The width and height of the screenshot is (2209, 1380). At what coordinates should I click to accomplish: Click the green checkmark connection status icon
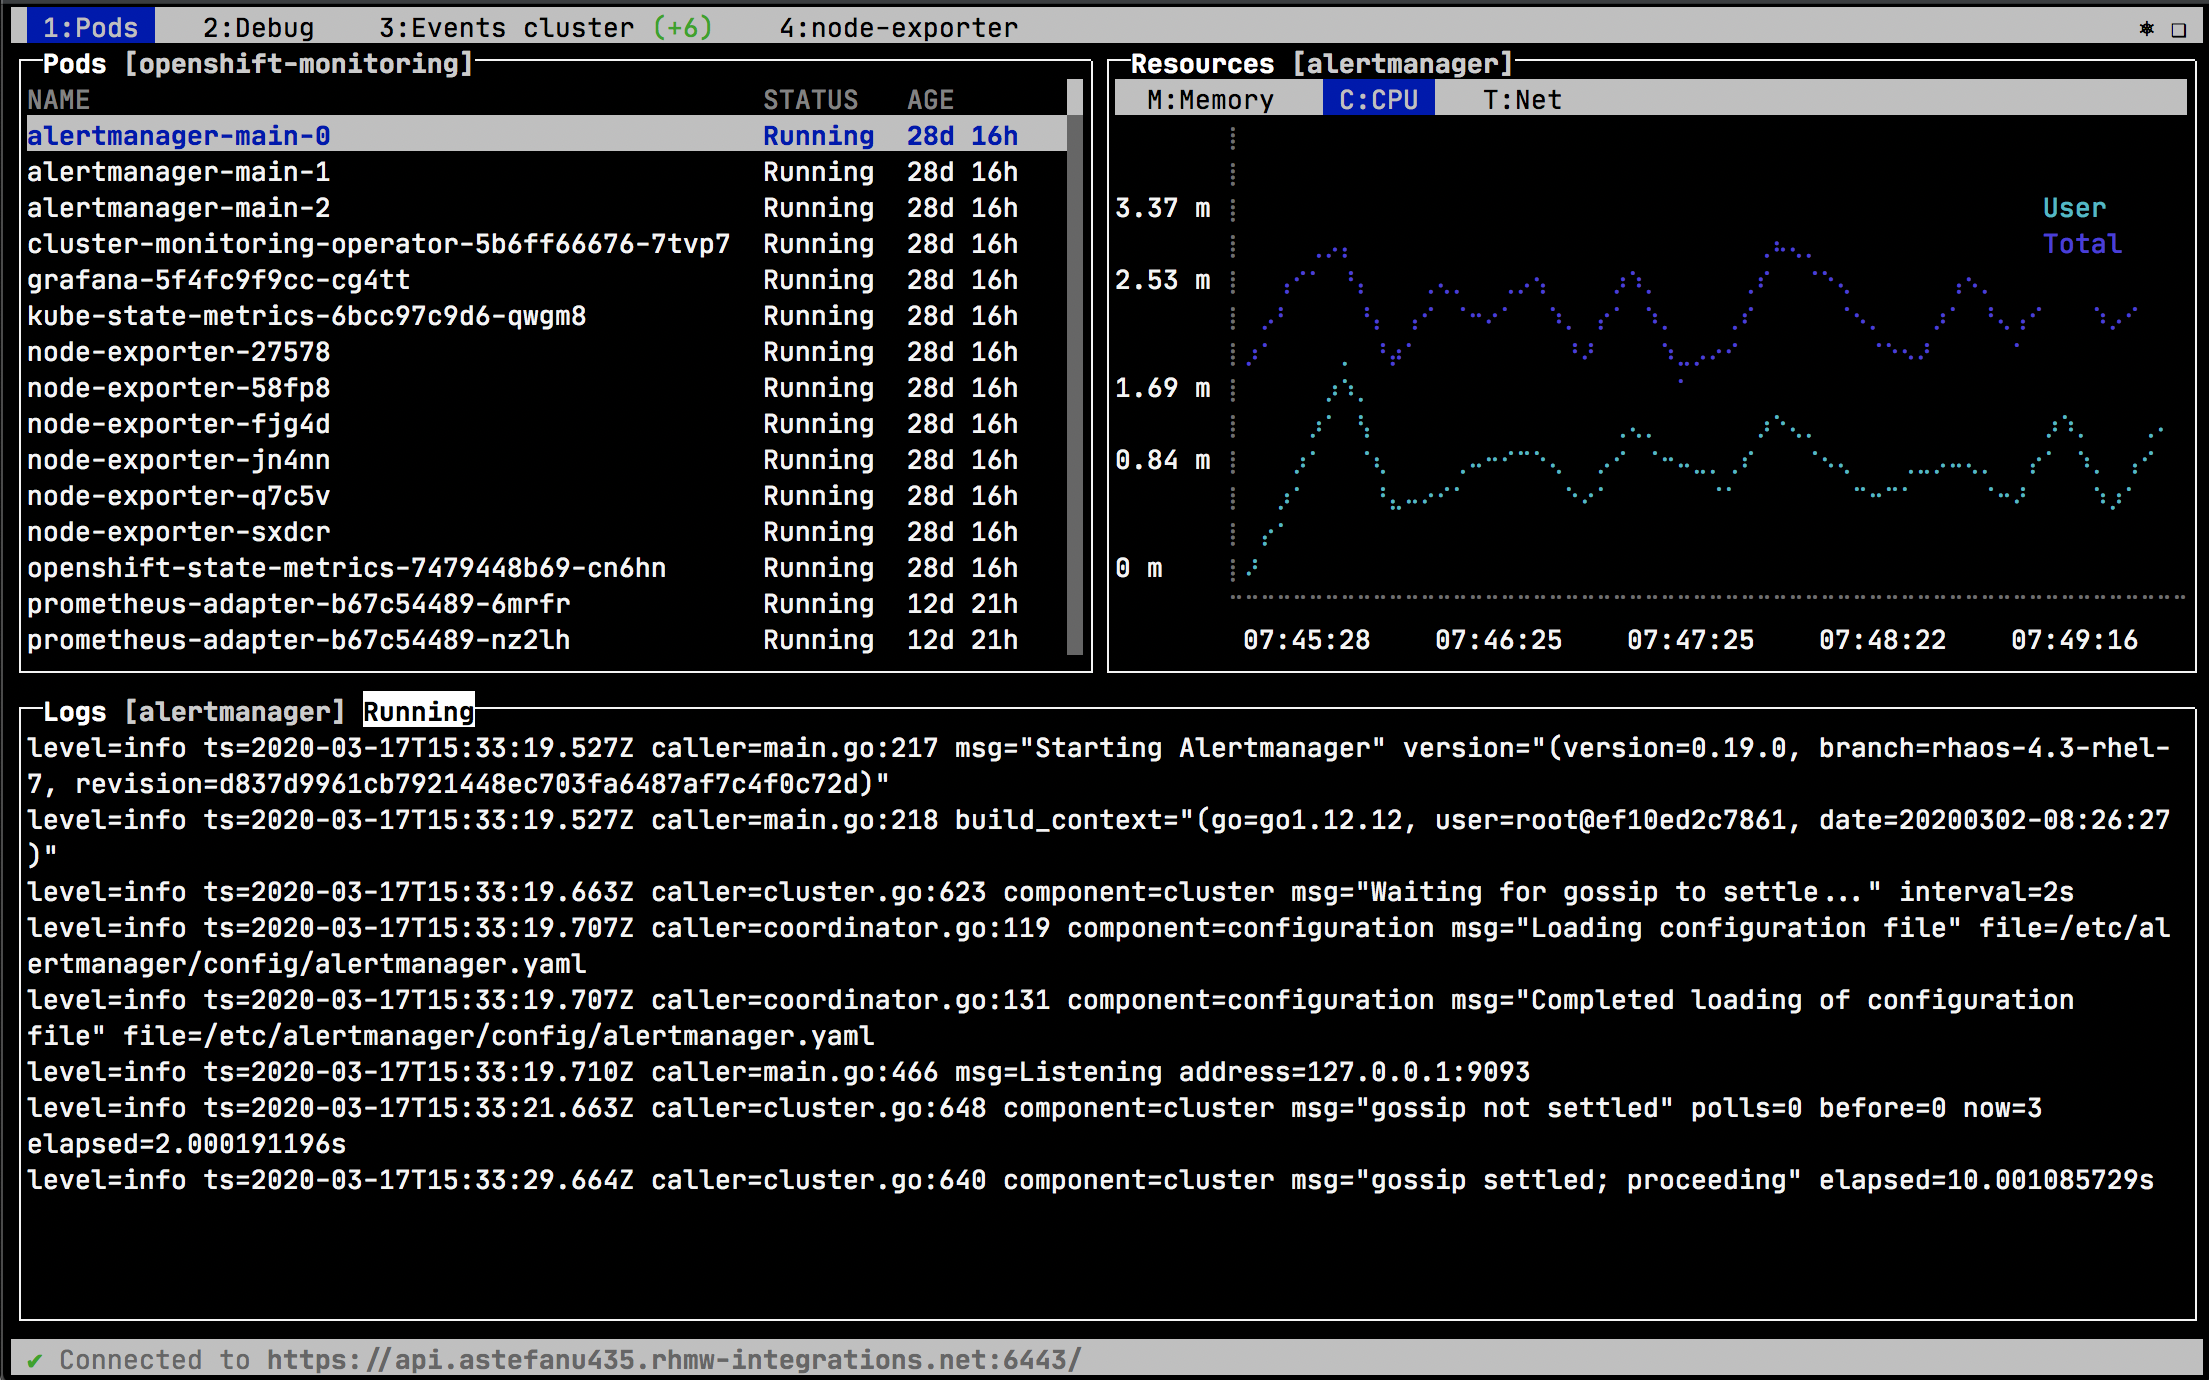(35, 1360)
